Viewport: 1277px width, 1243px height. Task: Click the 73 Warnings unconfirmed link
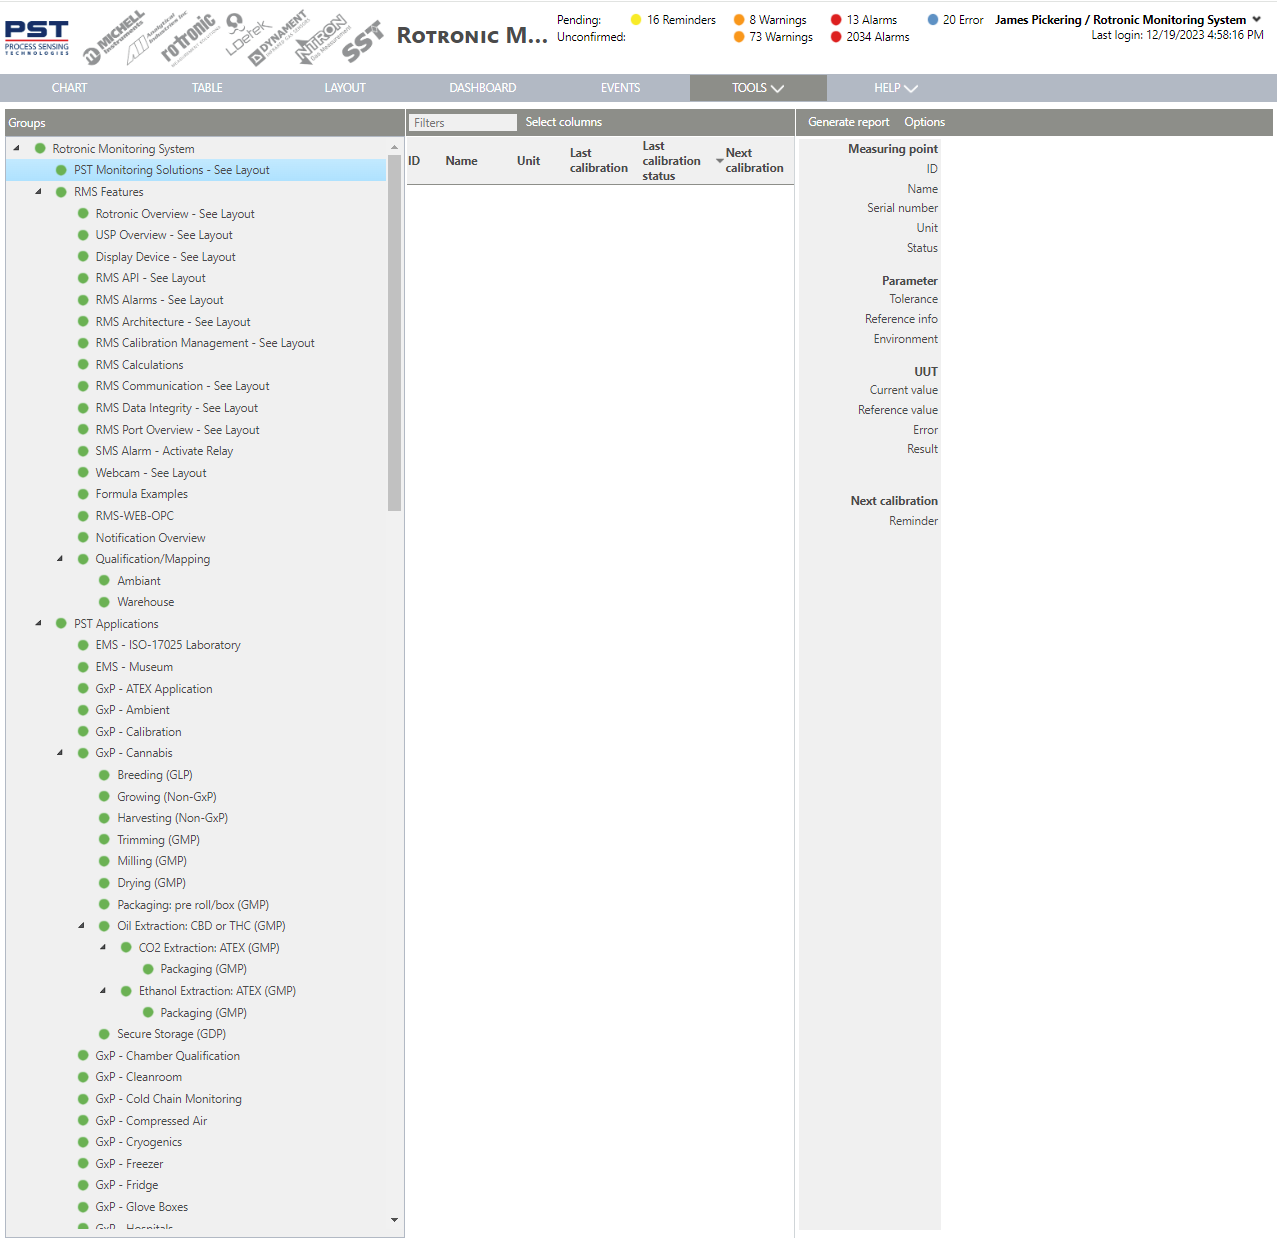point(781,37)
